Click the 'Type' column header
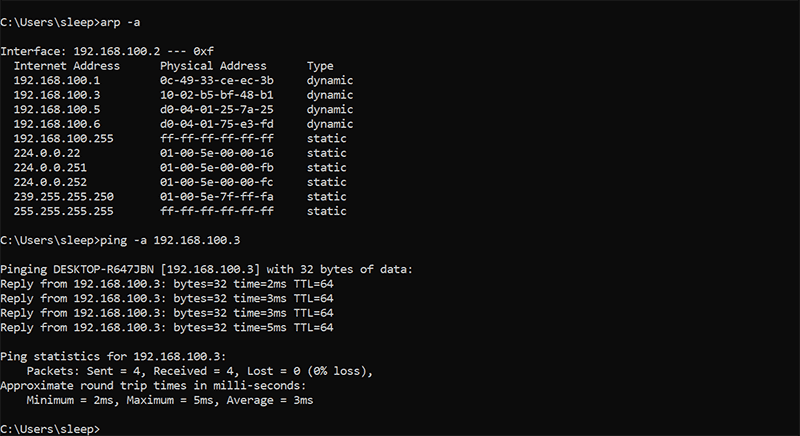The height and width of the screenshot is (436, 800). point(320,65)
